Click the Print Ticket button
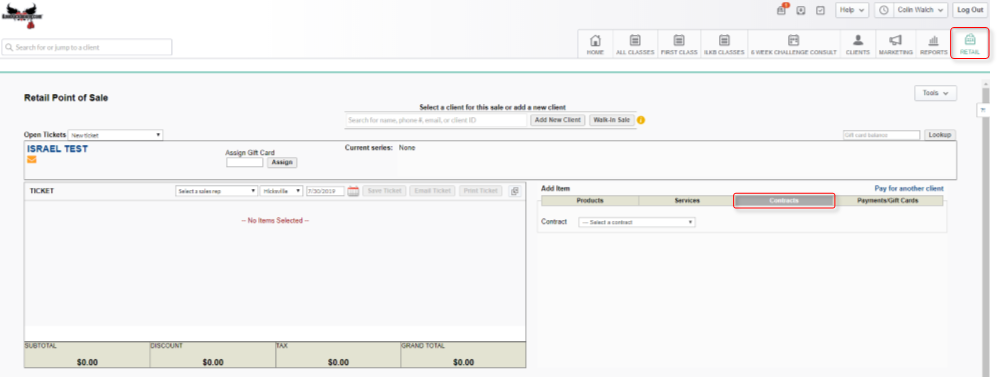 click(x=480, y=191)
